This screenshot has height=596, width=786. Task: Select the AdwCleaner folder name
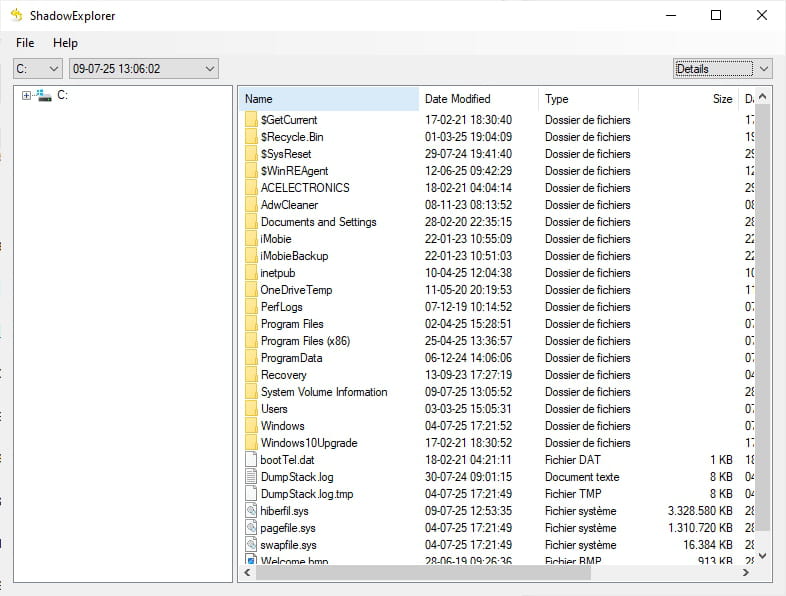pyautogui.click(x=289, y=205)
